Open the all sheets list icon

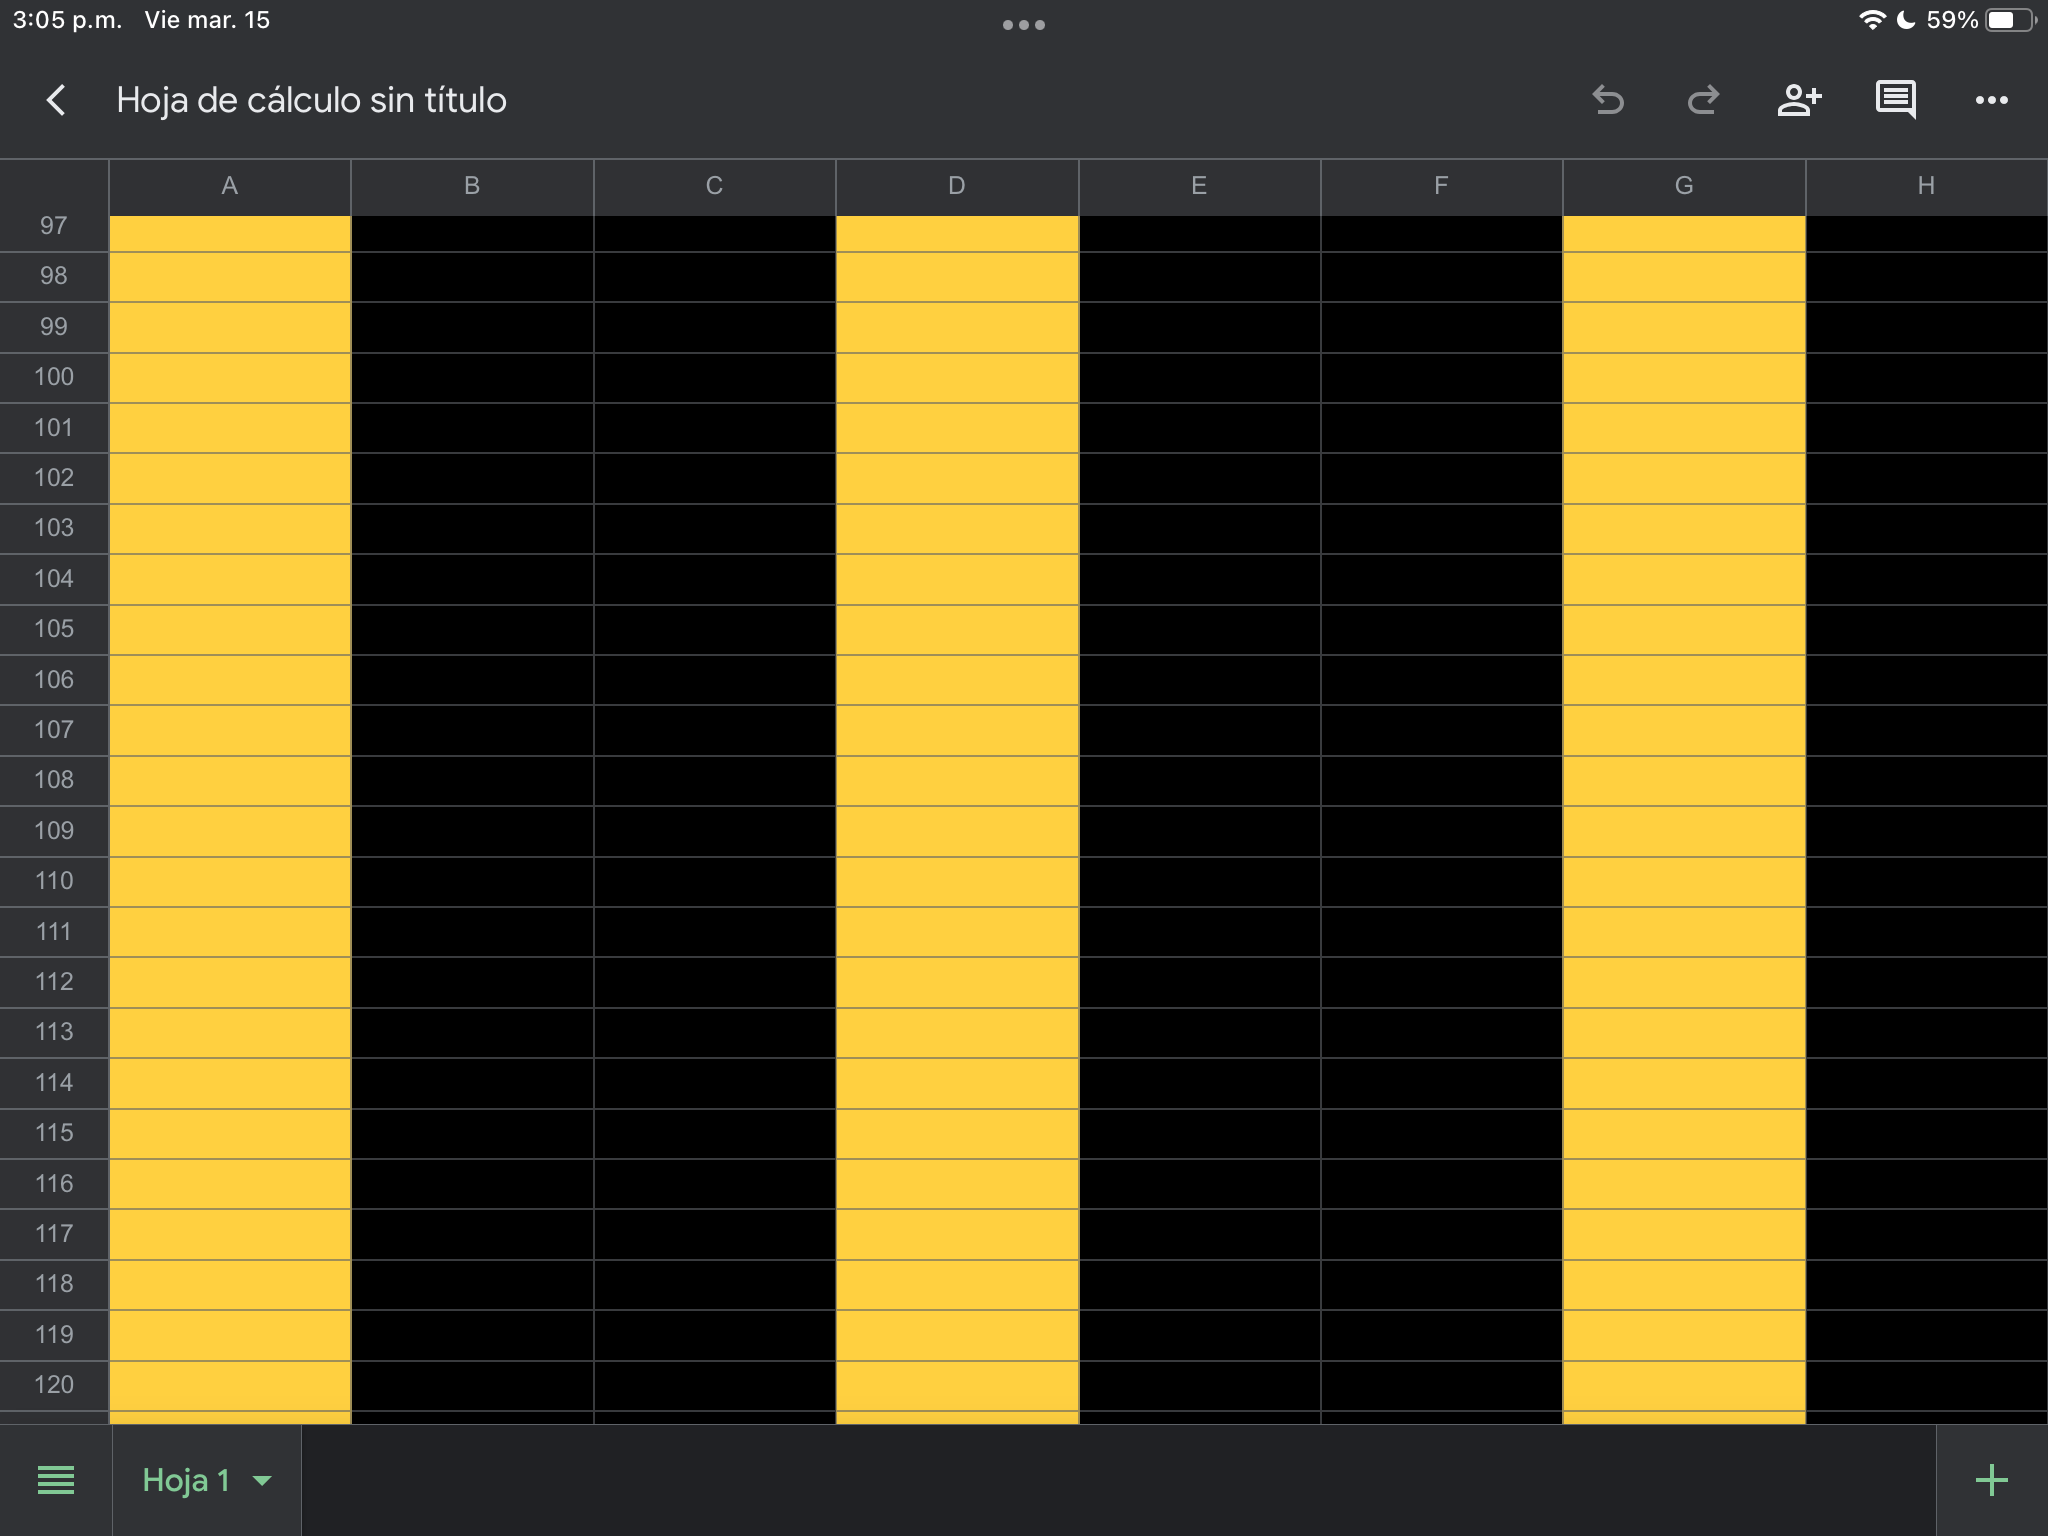56,1480
